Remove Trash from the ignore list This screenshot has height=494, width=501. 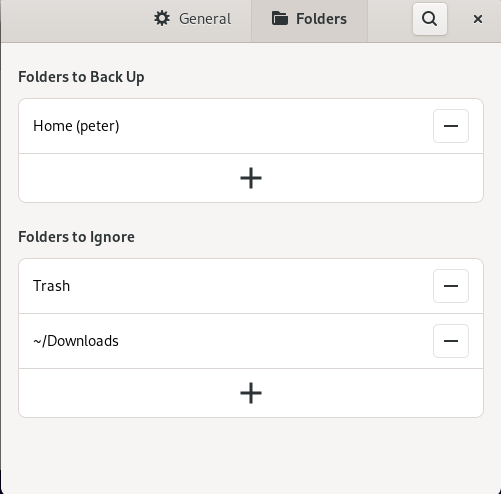[x=451, y=286]
